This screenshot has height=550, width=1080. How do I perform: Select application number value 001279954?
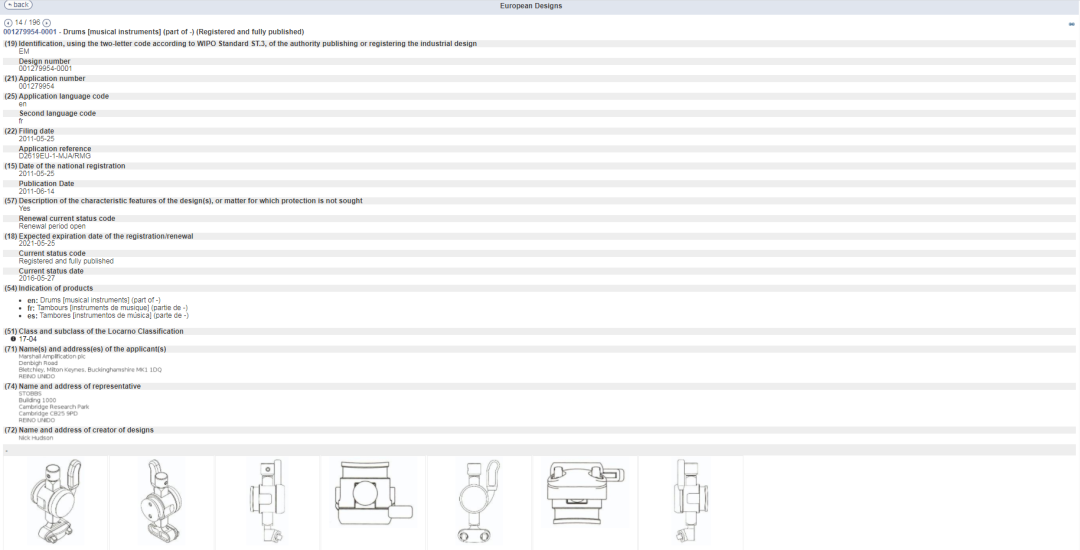[37, 87]
